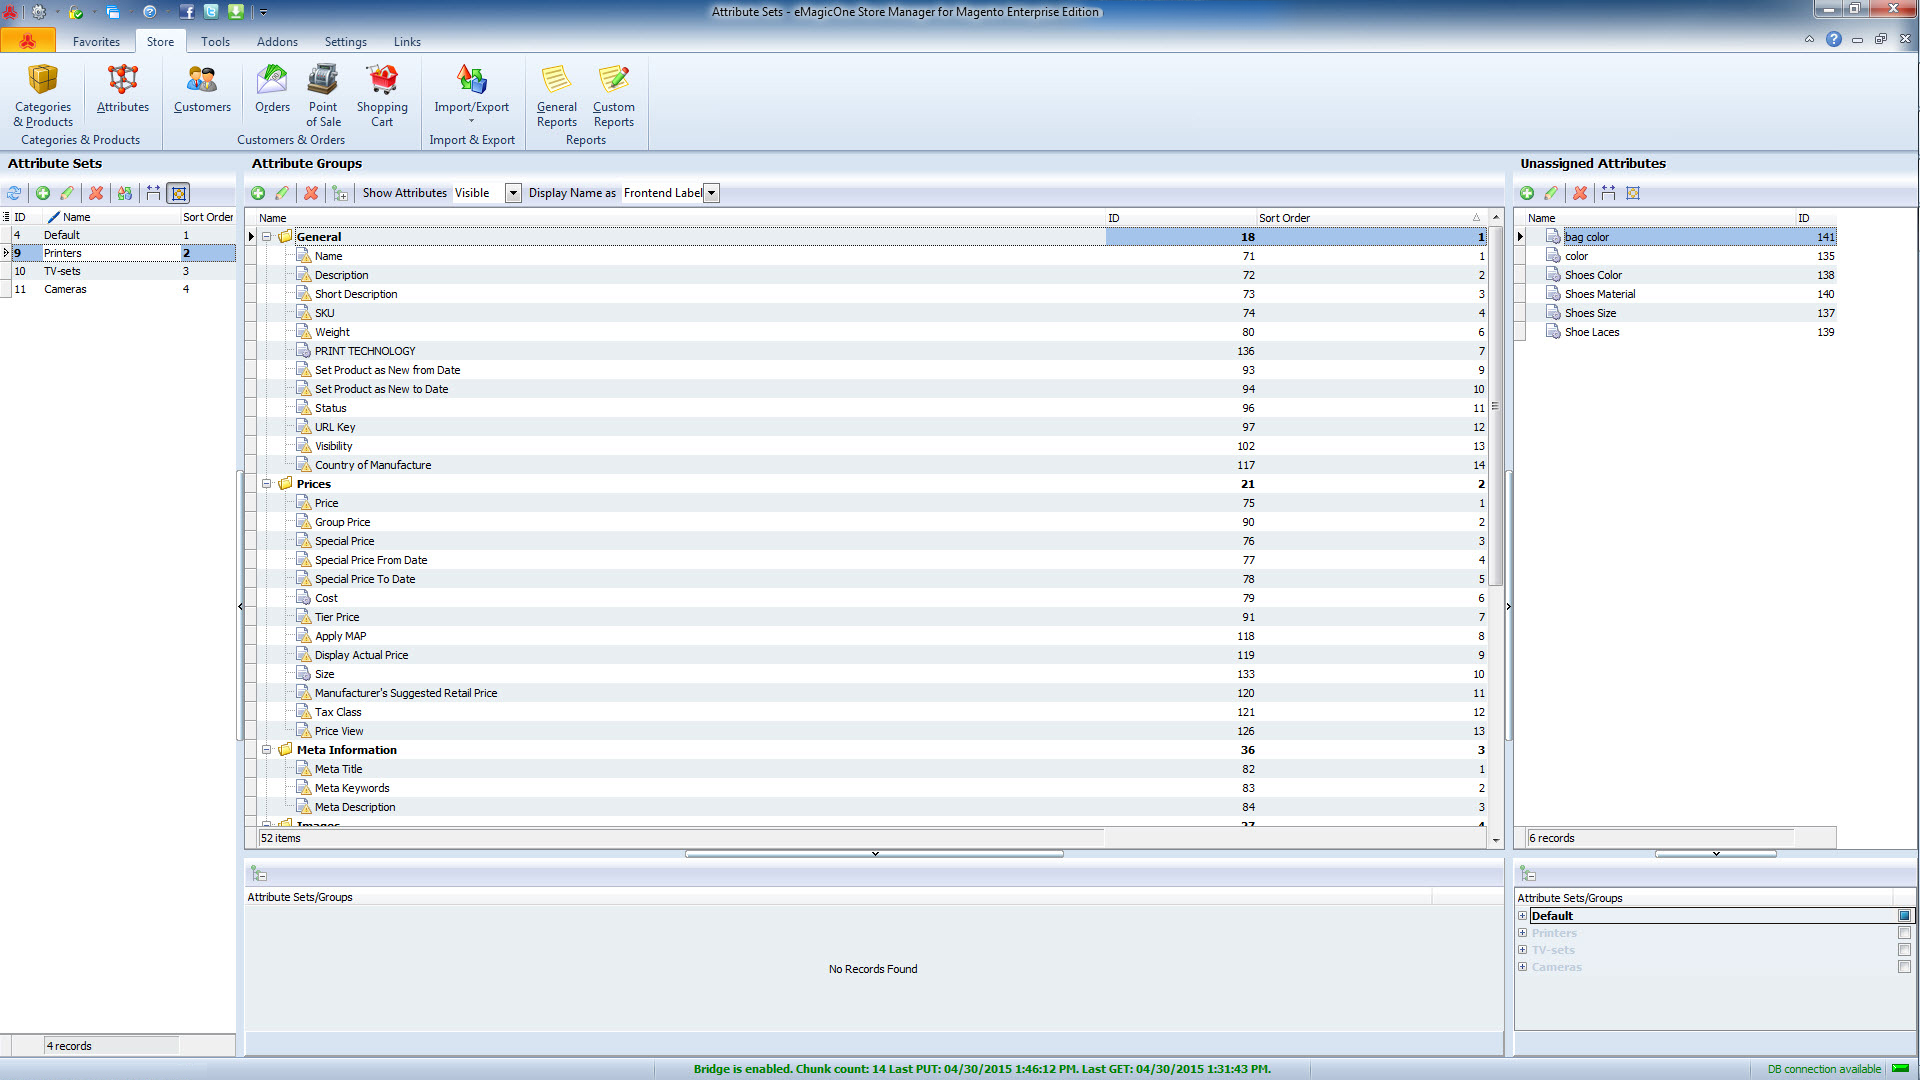Image resolution: width=1920 pixels, height=1080 pixels.
Task: Sort attribute groups by ID column header
Action: coord(1180,218)
